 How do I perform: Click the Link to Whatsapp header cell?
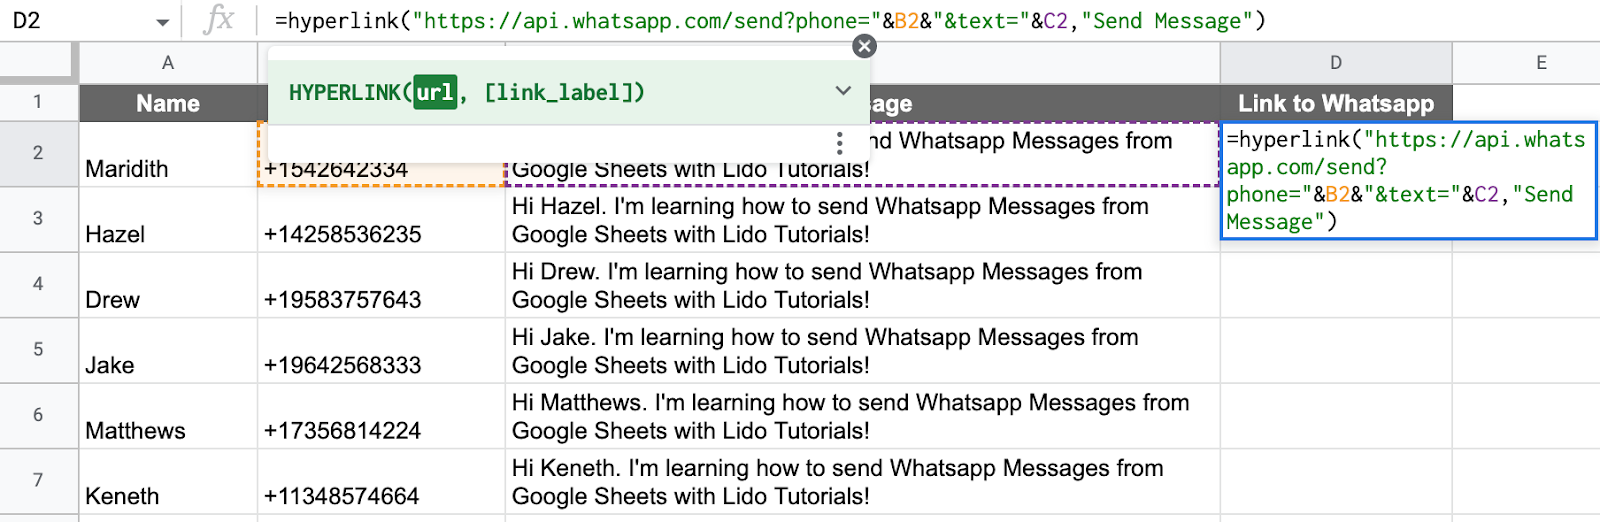click(x=1335, y=103)
